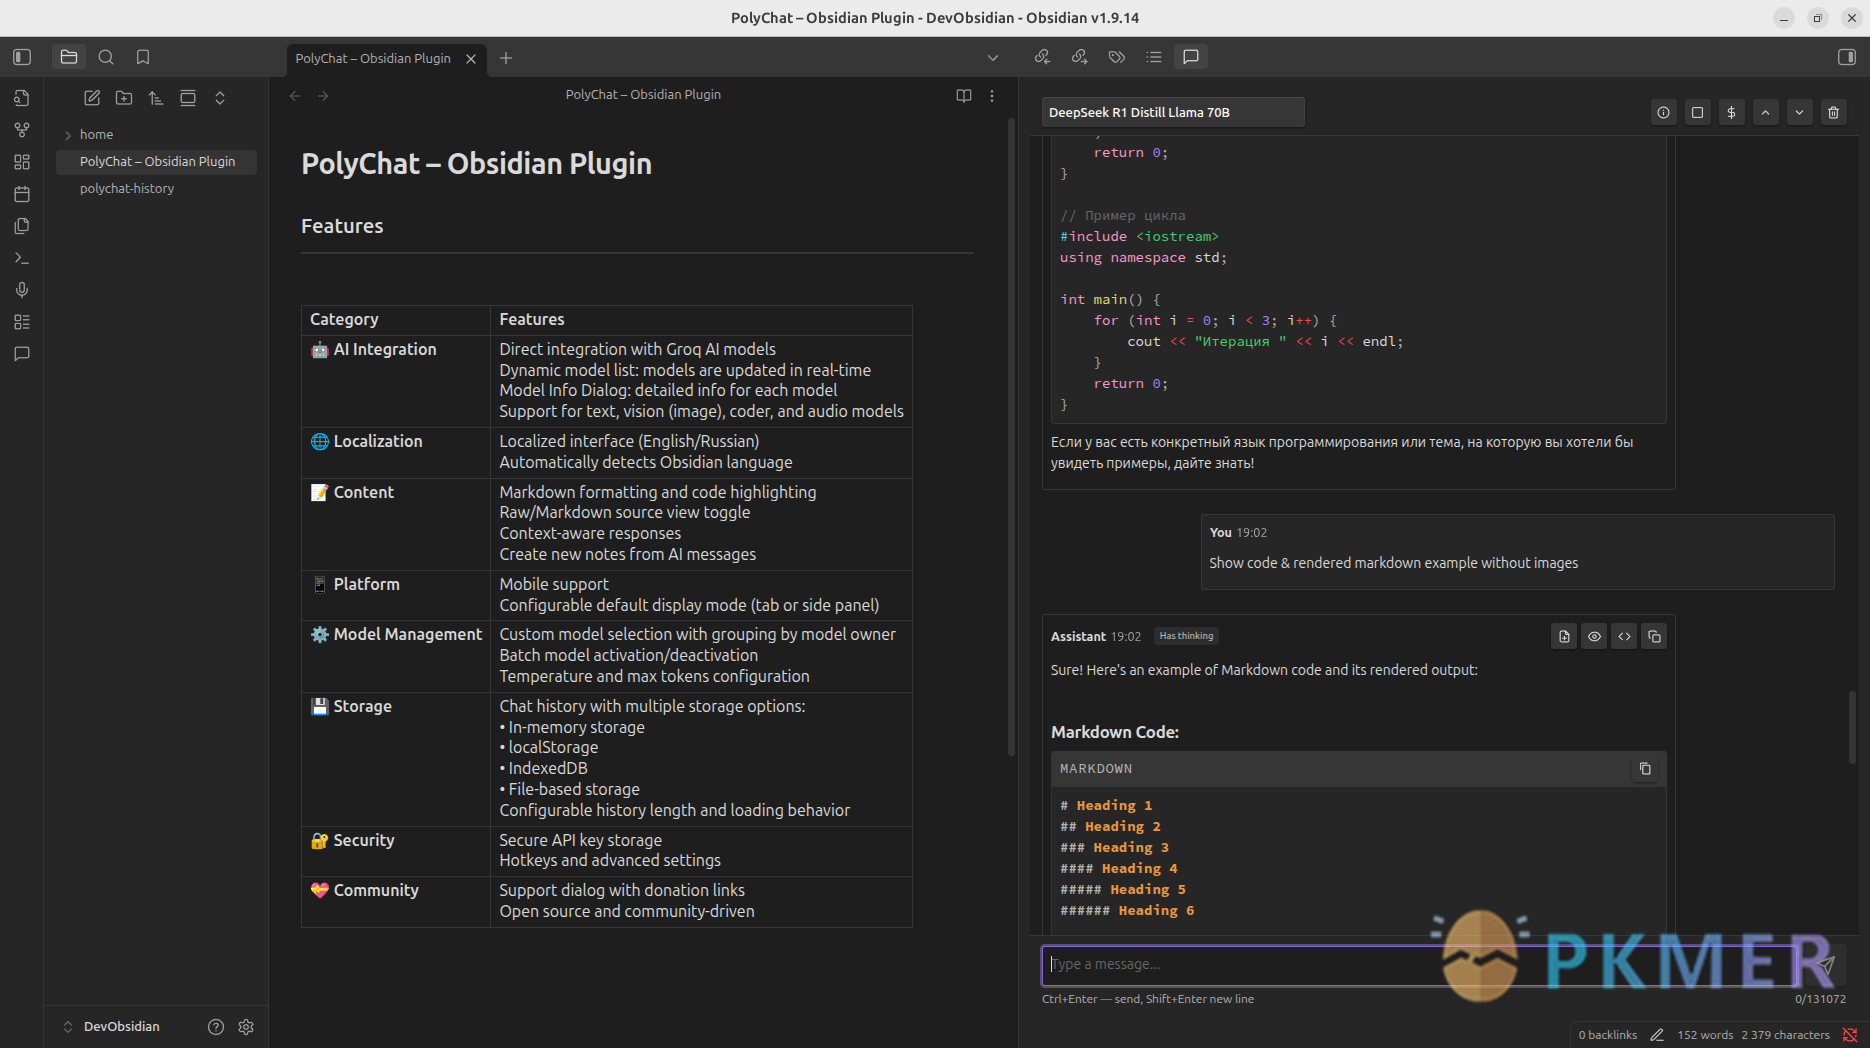Screen dimensions: 1870x1048
Task: Collapse the left sidebar
Action: point(22,57)
